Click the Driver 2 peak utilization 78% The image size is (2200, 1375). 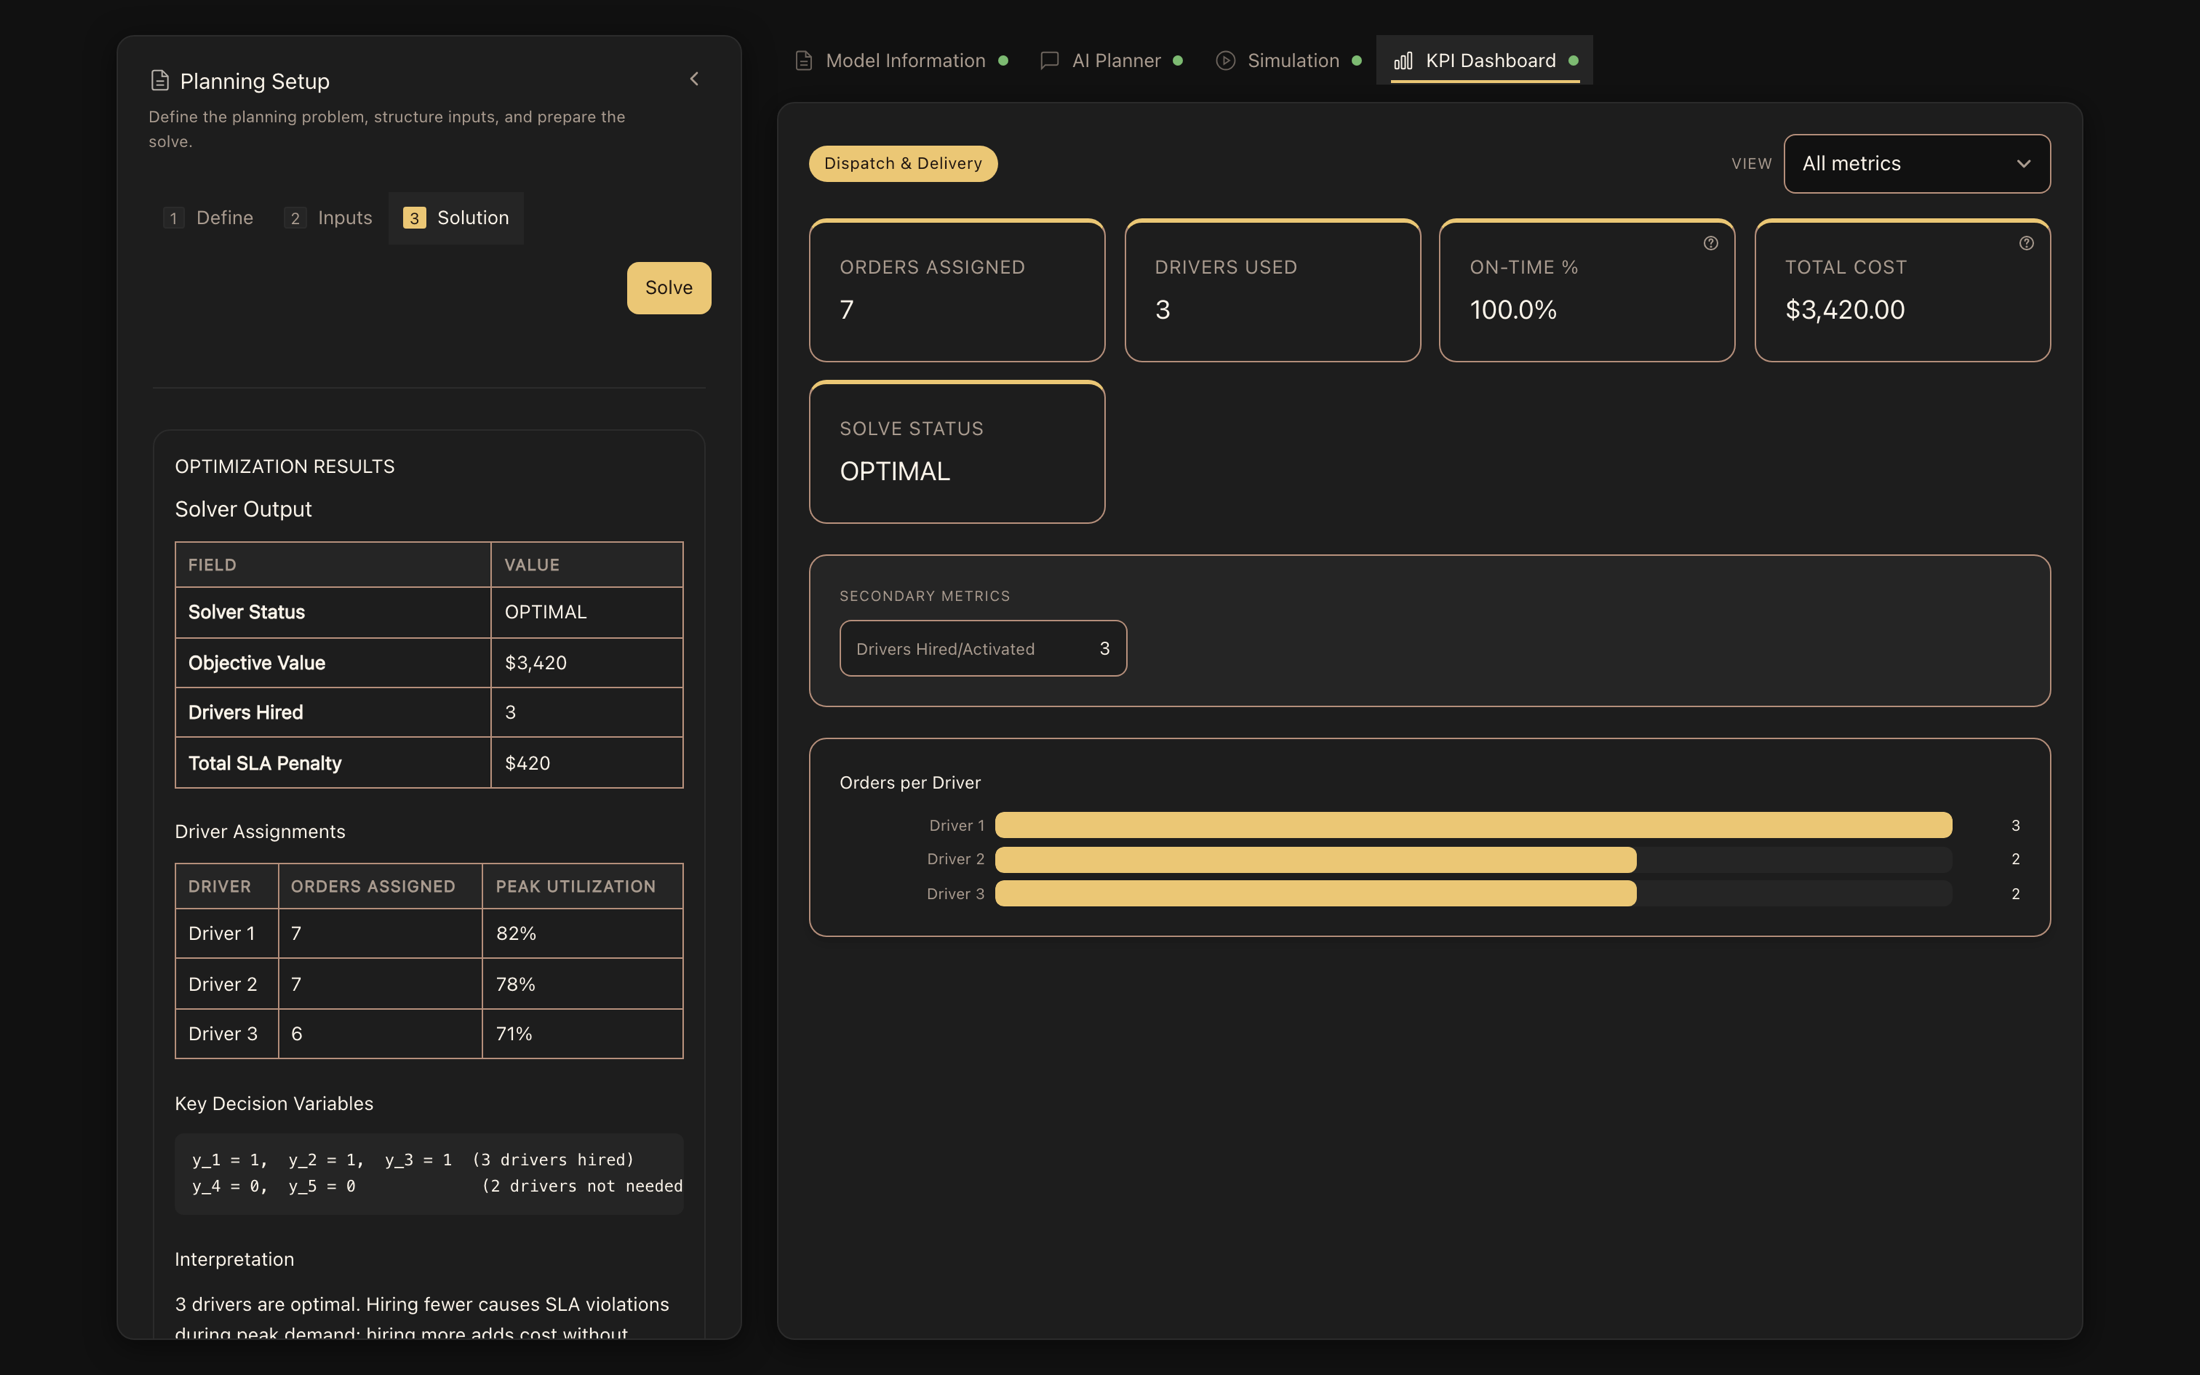click(x=515, y=984)
